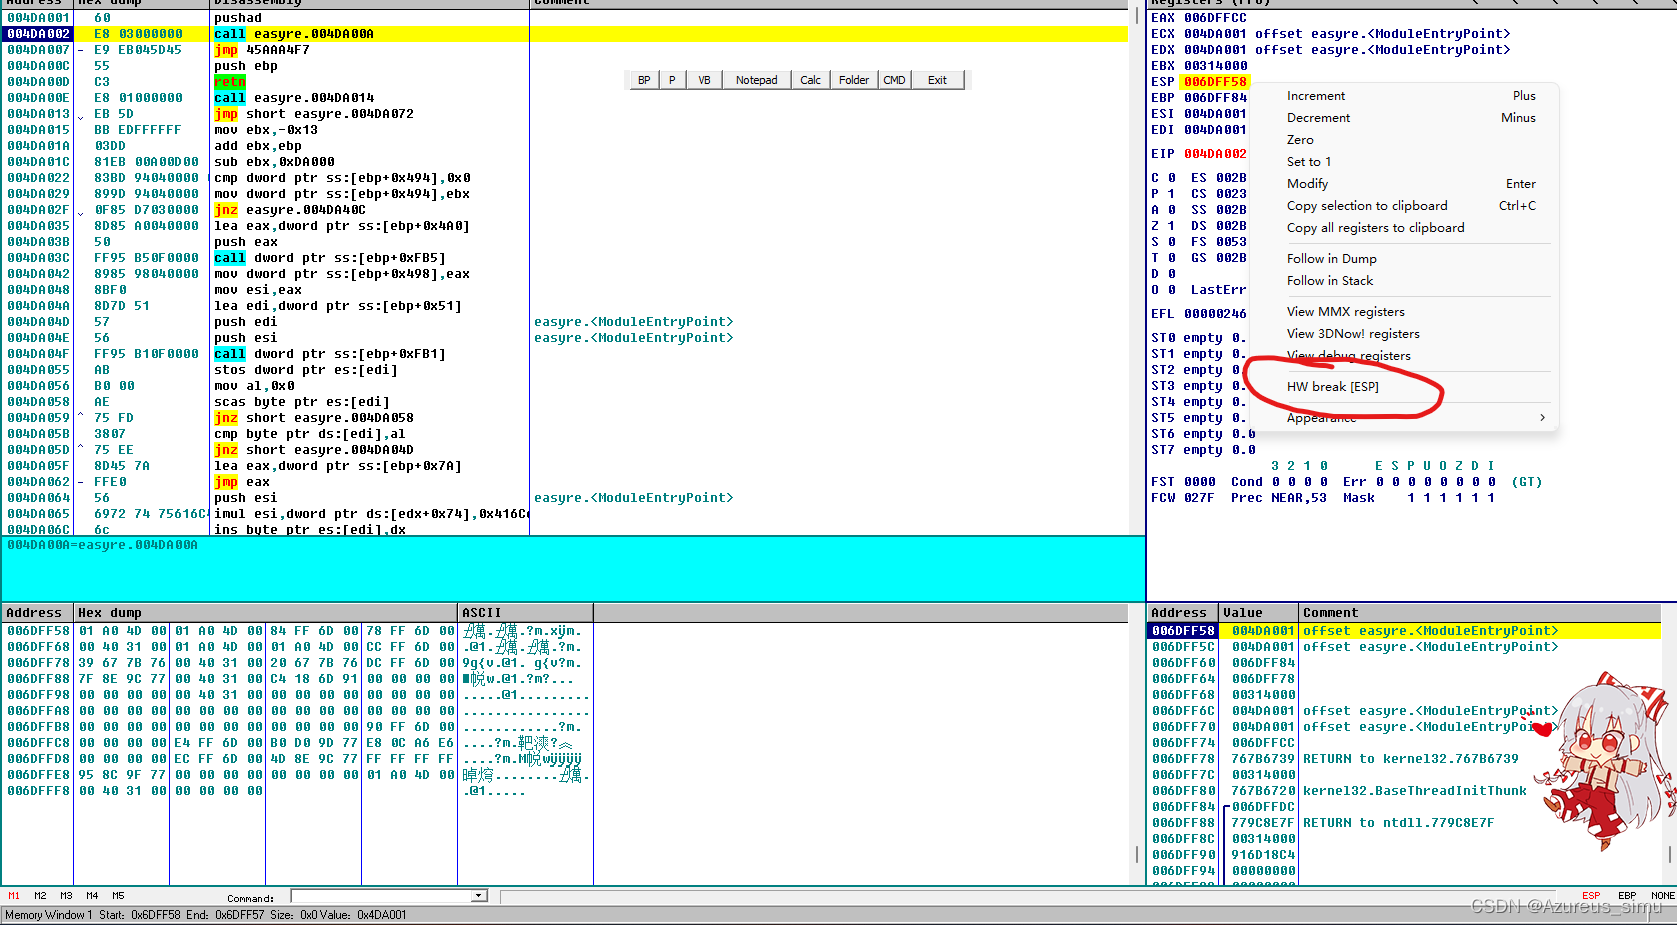Launch Notepad from the toolbar
This screenshot has width=1677, height=925.
(x=756, y=80)
